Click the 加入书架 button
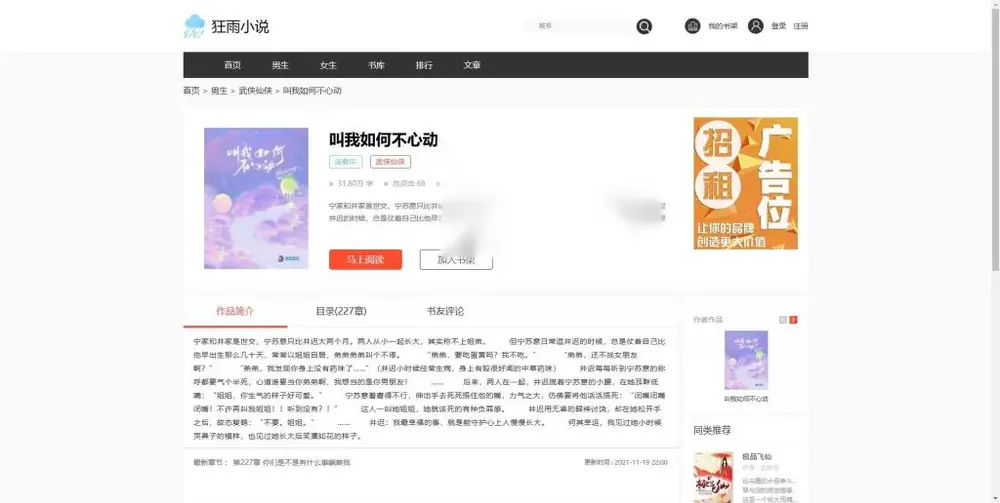 pos(456,259)
